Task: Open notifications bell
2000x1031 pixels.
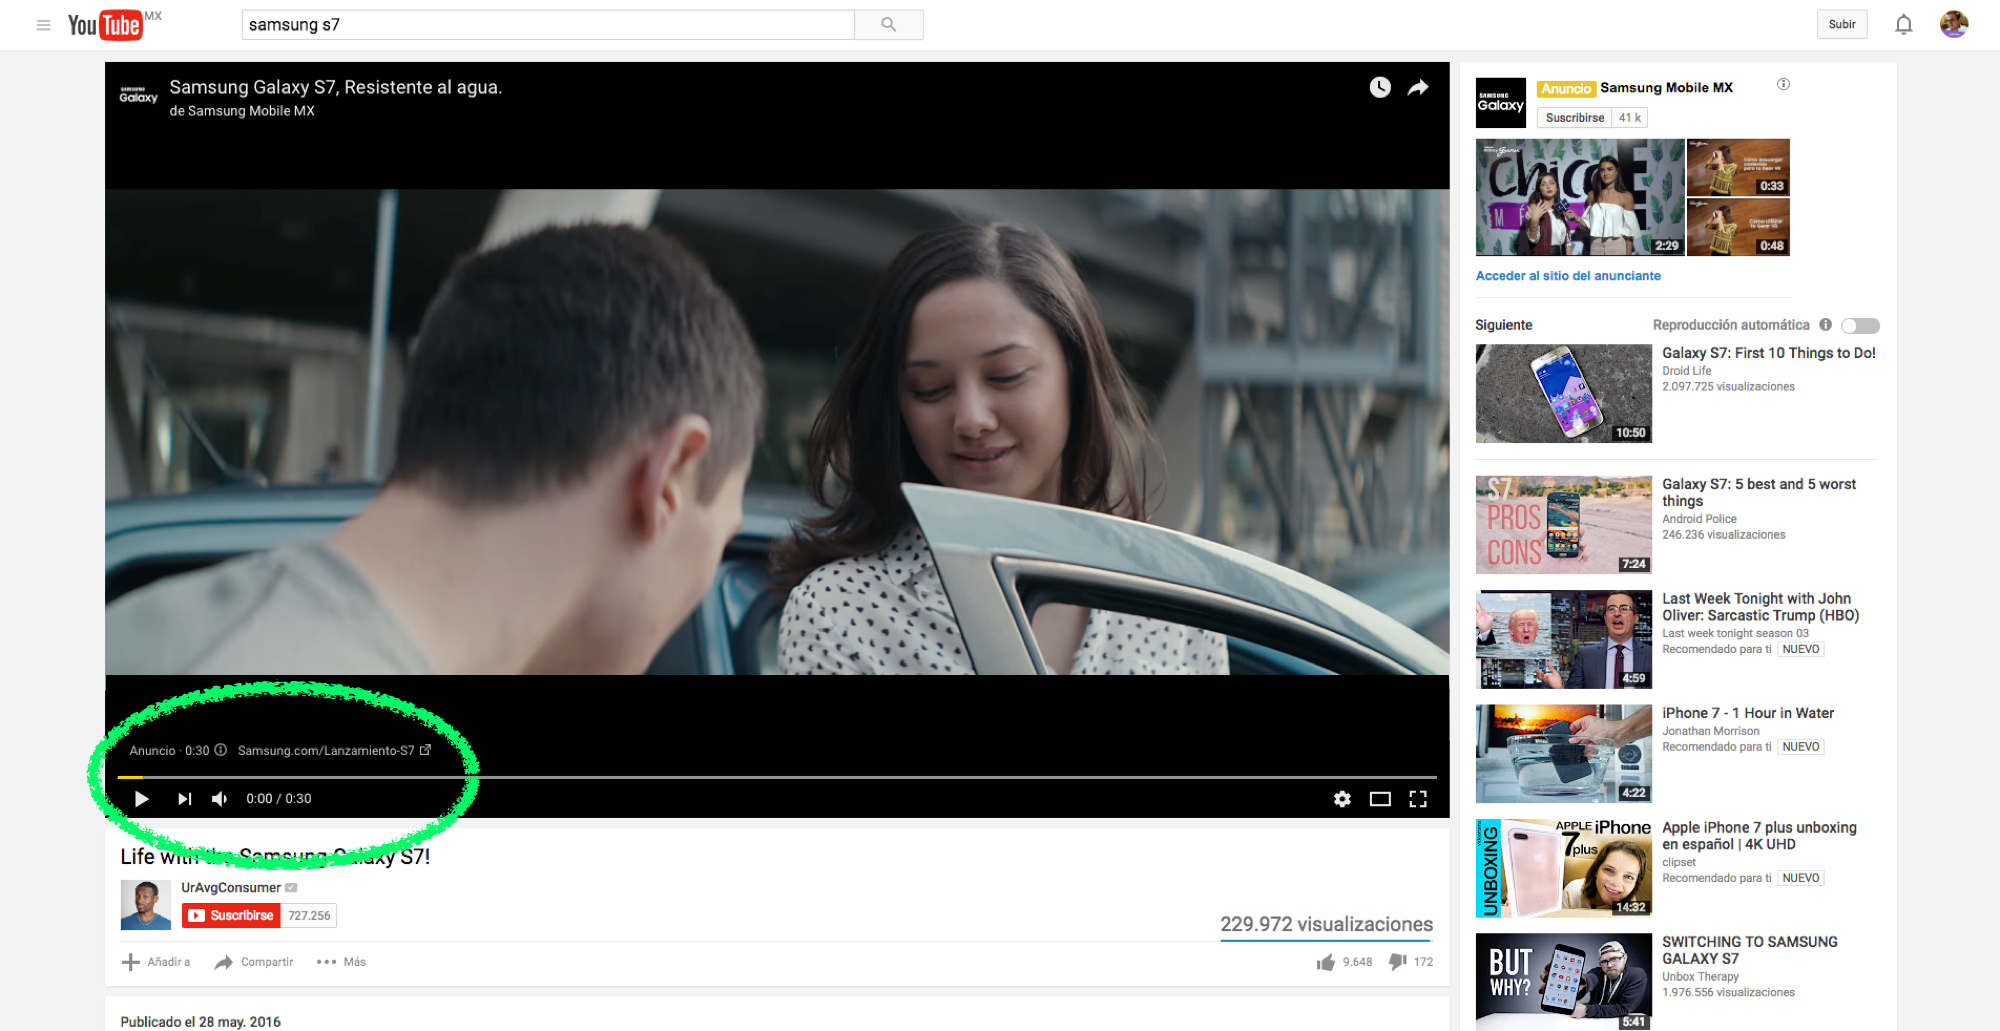Action: coord(1903,25)
